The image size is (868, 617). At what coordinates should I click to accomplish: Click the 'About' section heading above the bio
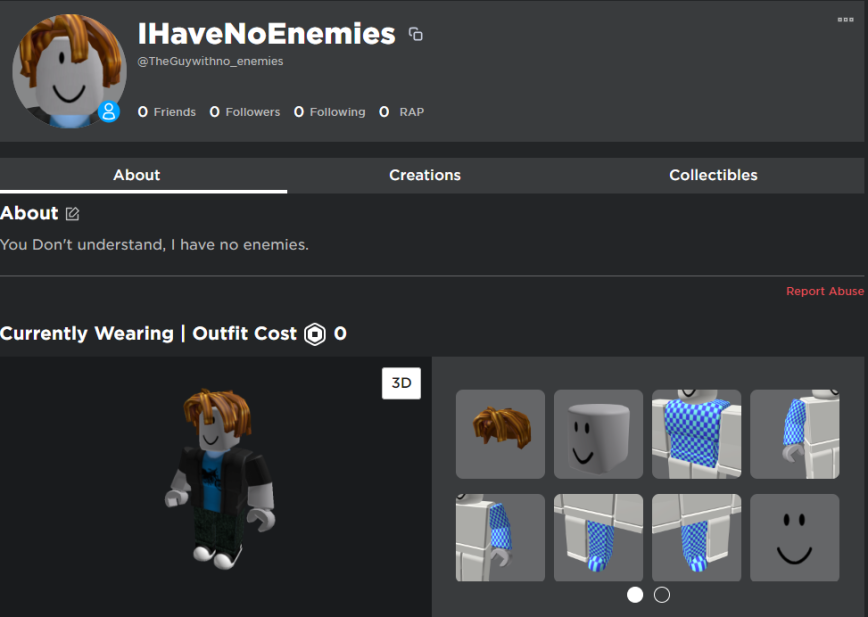pos(29,213)
